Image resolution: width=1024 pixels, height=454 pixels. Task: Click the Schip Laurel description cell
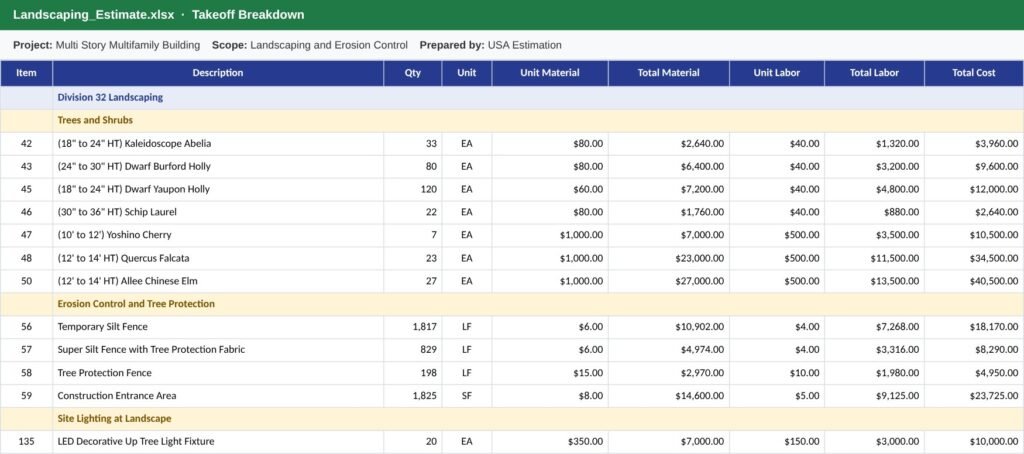[218, 212]
